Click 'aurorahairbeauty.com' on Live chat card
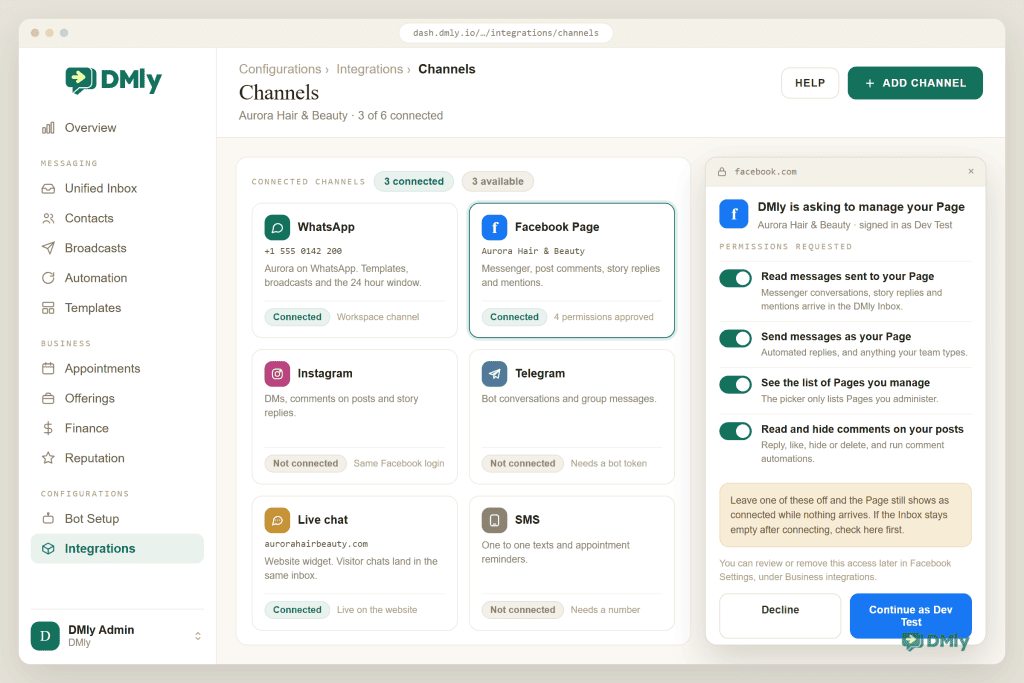The height and width of the screenshot is (683, 1024). click(x=316, y=544)
